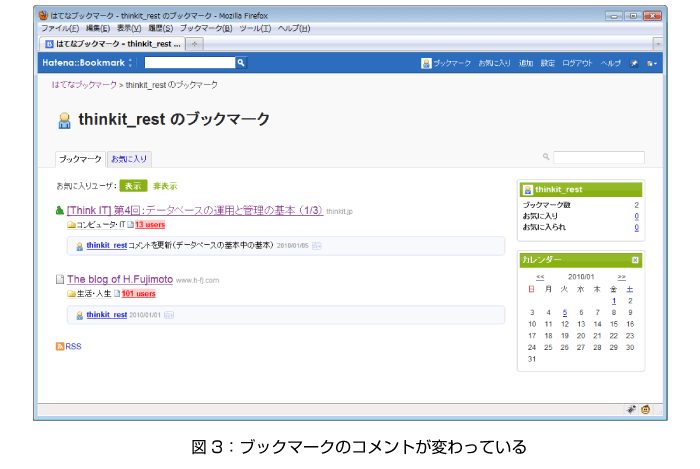
Task: Click thinkit_rest username in first comment box
Action: click(107, 245)
